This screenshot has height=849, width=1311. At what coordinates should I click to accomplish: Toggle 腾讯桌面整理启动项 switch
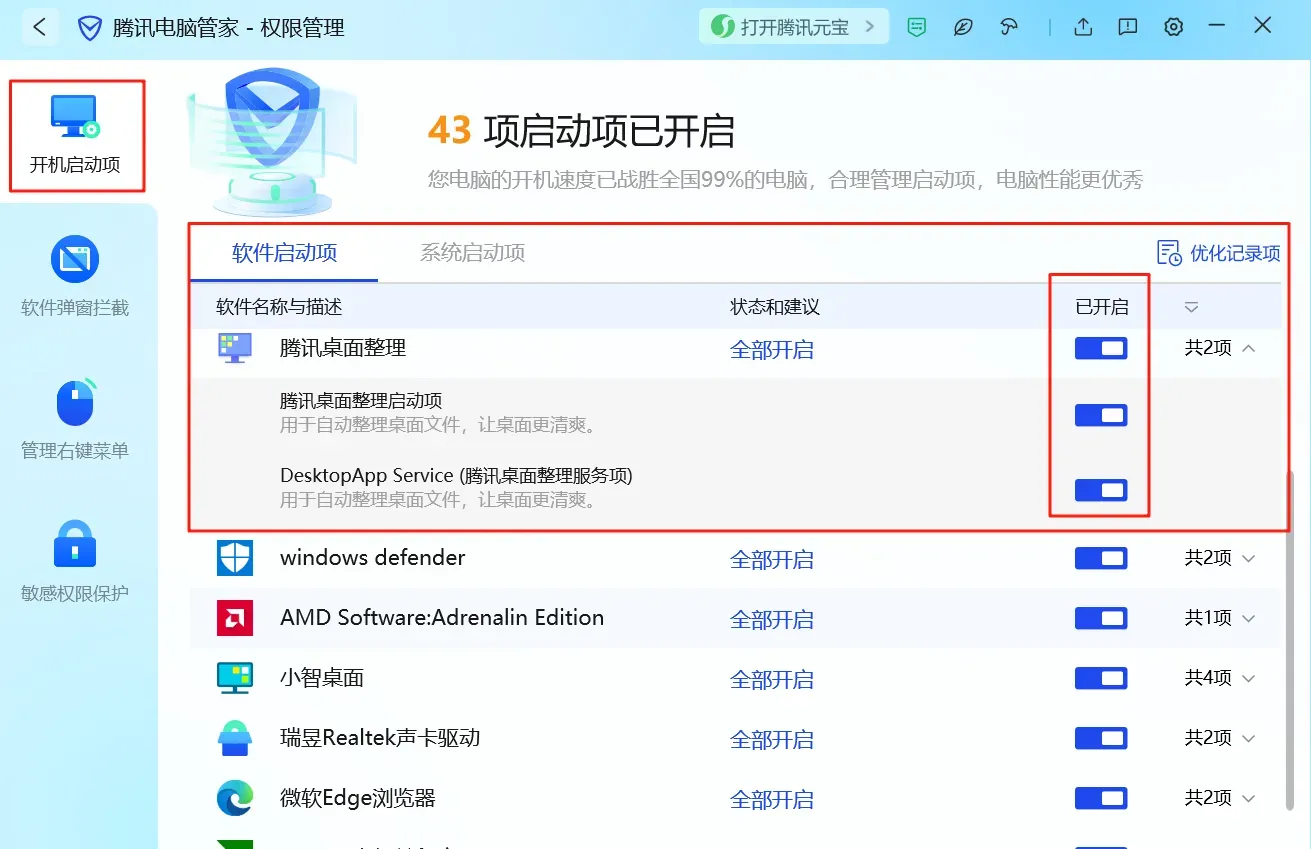pyautogui.click(x=1101, y=415)
